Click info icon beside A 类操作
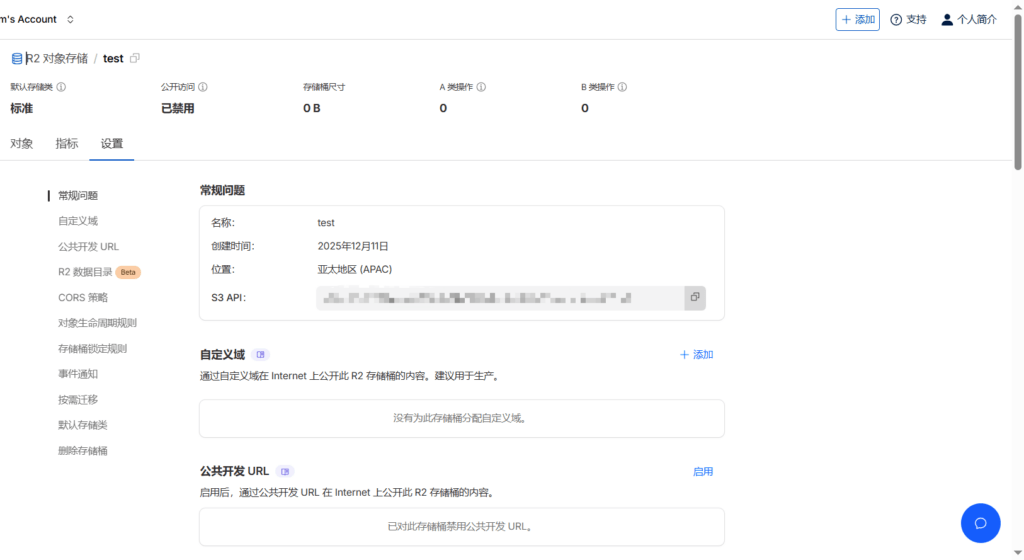Screen dimensions: 1024x560 click(481, 87)
